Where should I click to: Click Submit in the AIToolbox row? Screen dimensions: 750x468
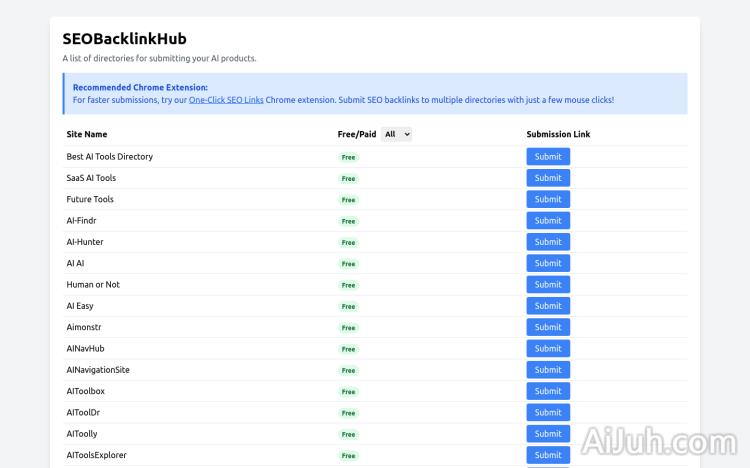(x=548, y=391)
